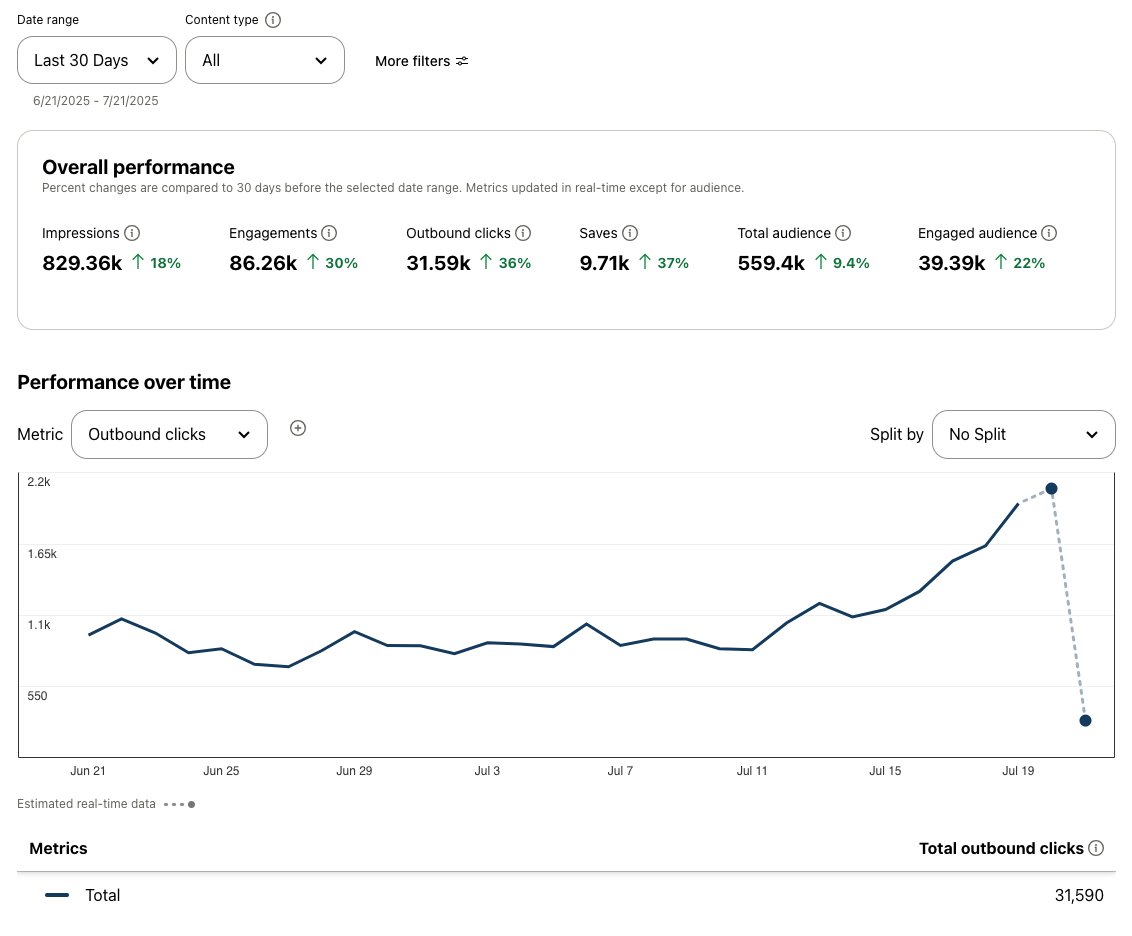Open the Outbound clicks metric dropdown
This screenshot has width=1132, height=936.
(170, 434)
